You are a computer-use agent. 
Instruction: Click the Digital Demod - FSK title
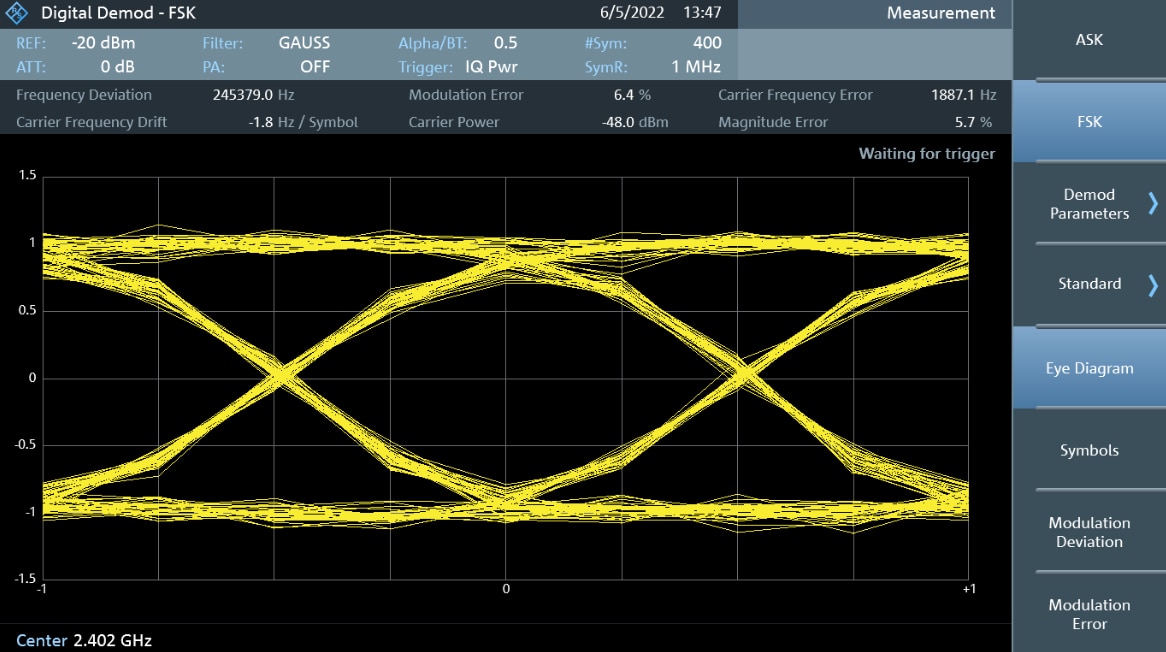pos(118,14)
